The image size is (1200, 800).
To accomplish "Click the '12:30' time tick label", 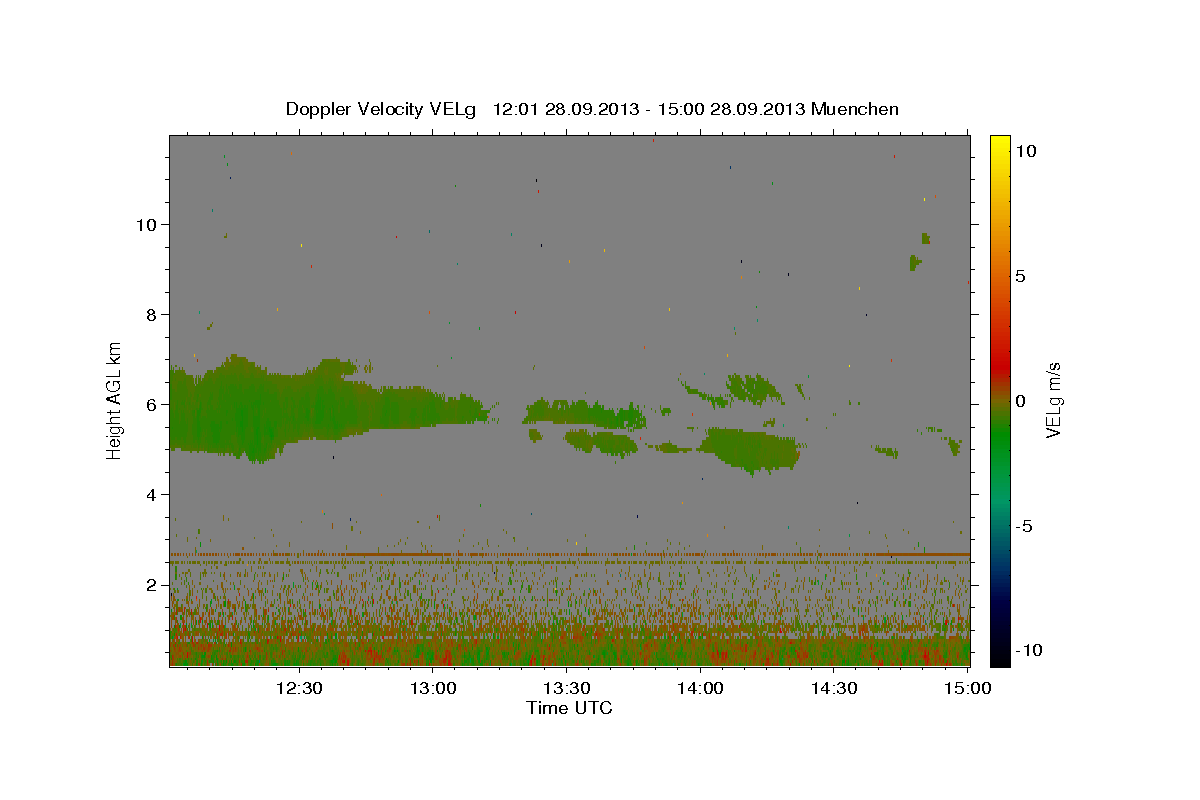I will (x=299, y=689).
